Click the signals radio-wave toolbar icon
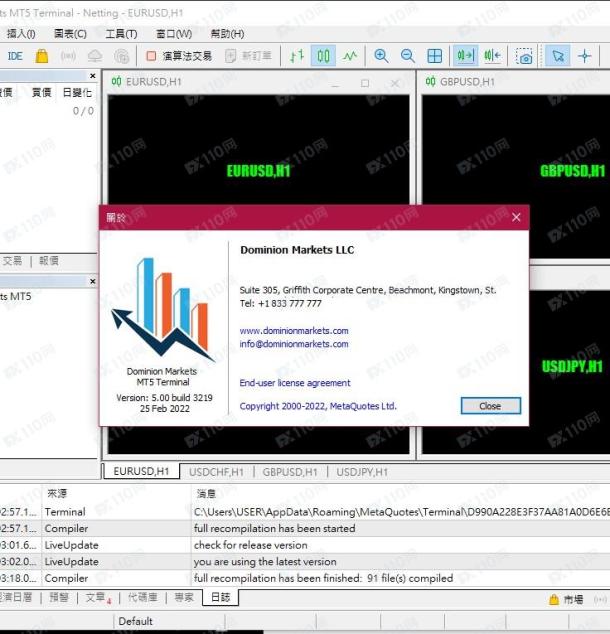610x634 pixels. 68,56
